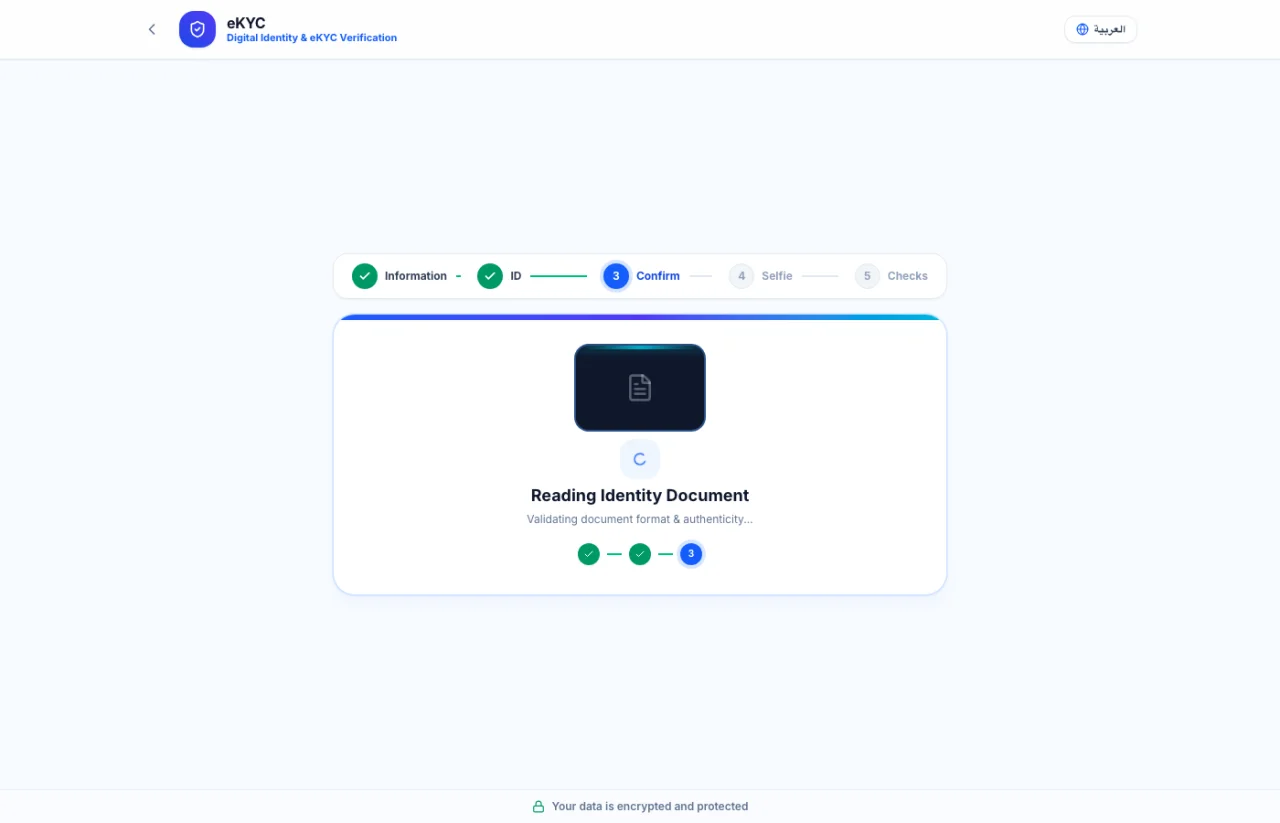
Task: Click the document icon in the dark scan card
Action: [x=640, y=388]
